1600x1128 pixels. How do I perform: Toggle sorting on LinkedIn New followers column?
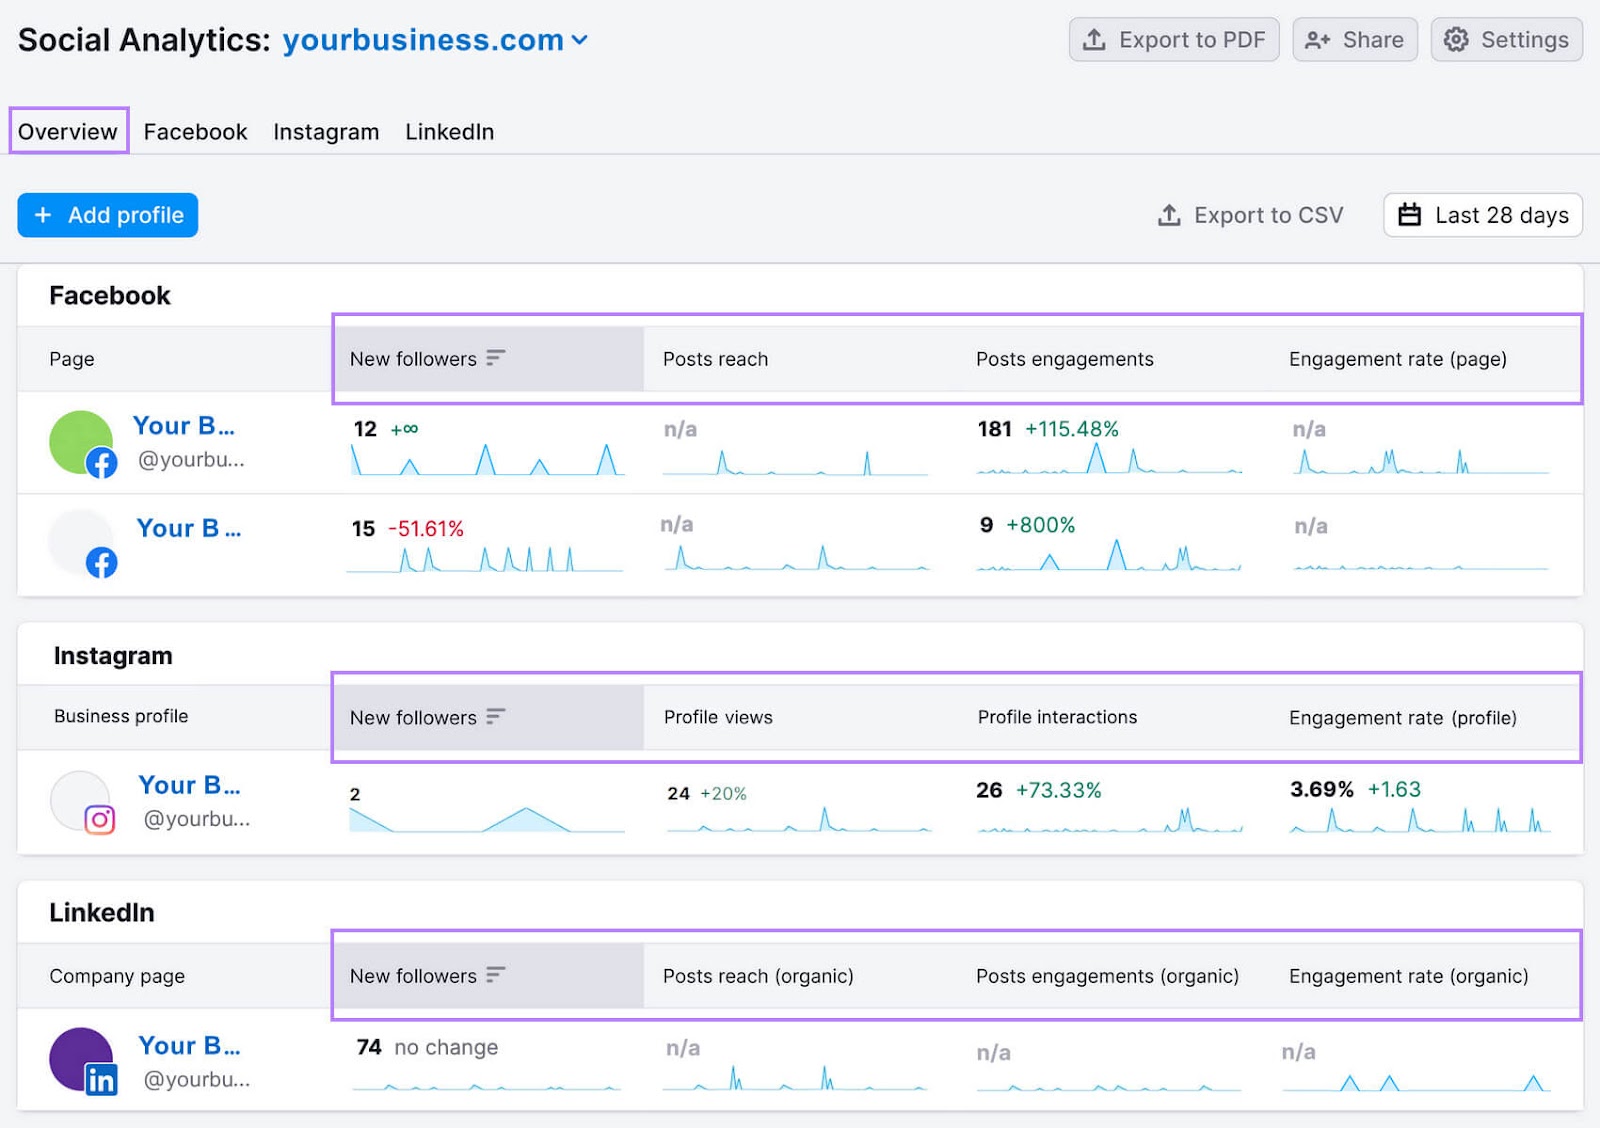pos(495,974)
